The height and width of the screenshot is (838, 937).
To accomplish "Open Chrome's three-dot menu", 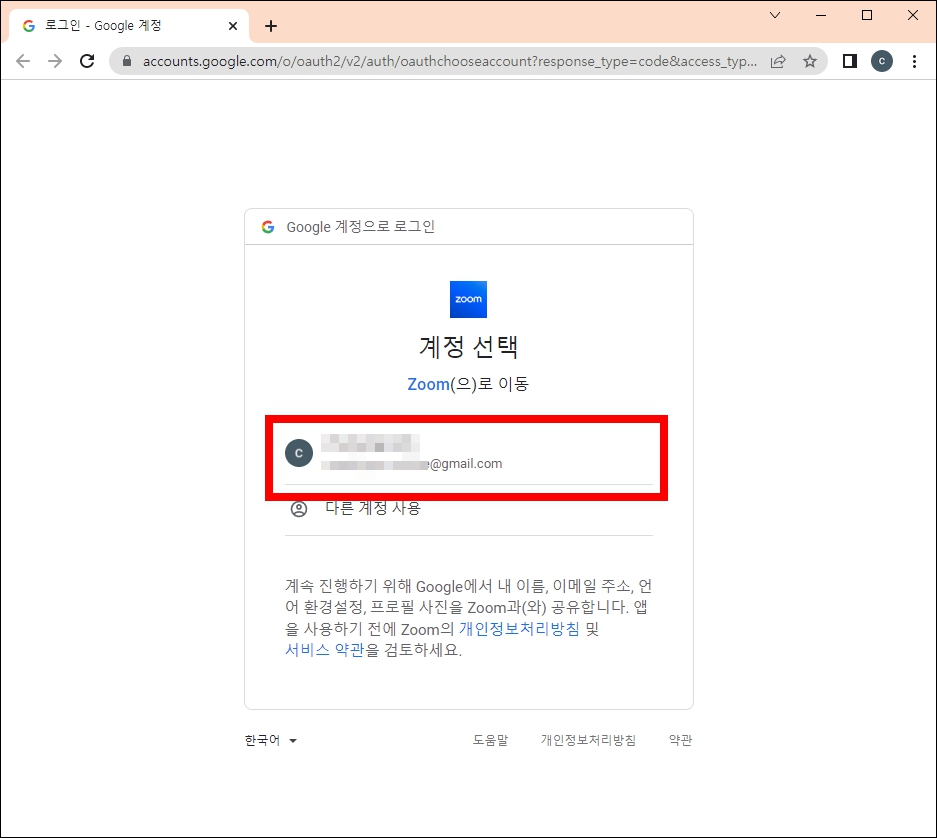I will 915,61.
